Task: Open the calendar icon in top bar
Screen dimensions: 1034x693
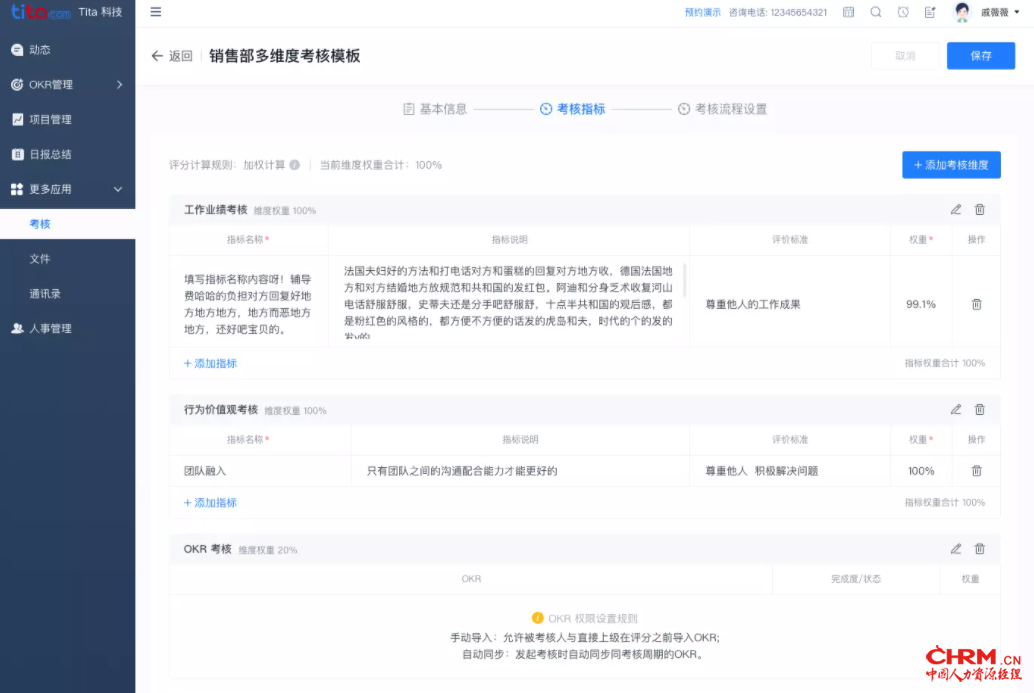Action: coord(848,12)
